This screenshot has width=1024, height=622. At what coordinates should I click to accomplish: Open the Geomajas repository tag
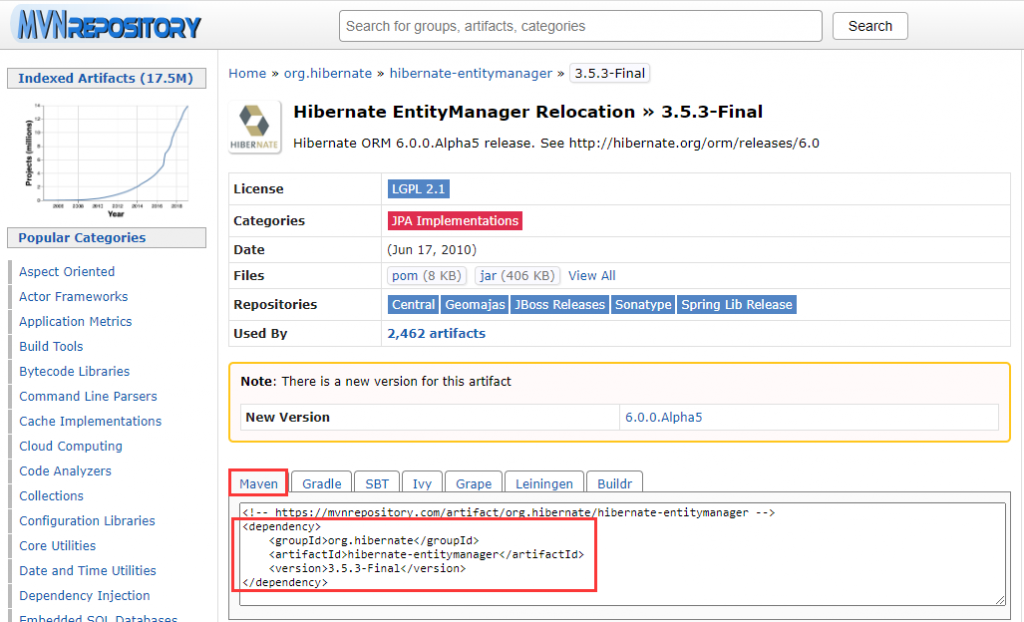point(475,304)
